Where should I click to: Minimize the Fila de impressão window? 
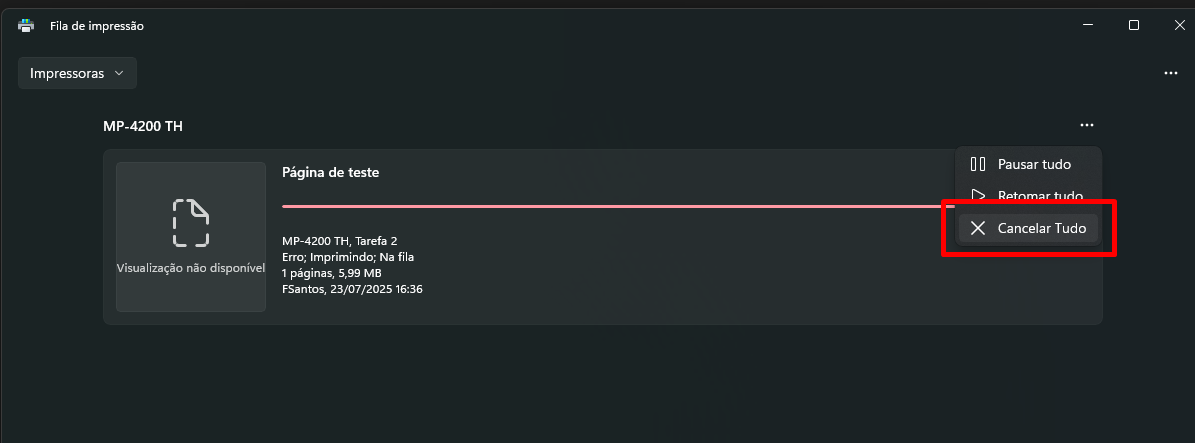[x=1088, y=25]
